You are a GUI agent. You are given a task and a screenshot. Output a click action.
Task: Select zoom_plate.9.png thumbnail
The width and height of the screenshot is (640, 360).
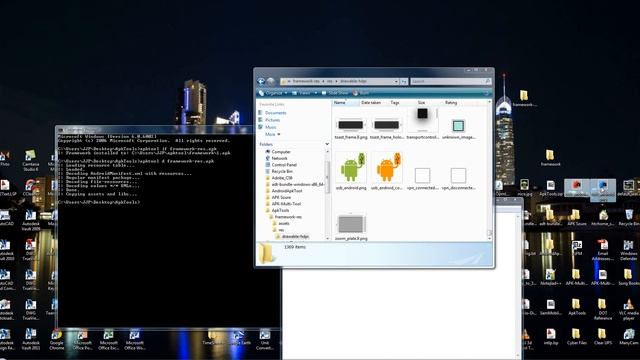(351, 226)
